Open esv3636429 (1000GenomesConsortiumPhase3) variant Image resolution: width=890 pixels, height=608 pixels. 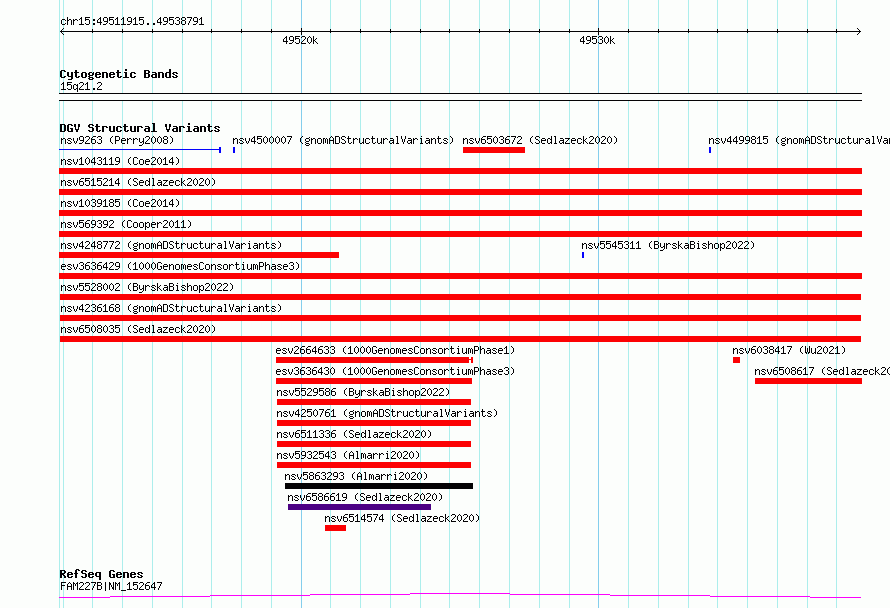[x=180, y=266]
